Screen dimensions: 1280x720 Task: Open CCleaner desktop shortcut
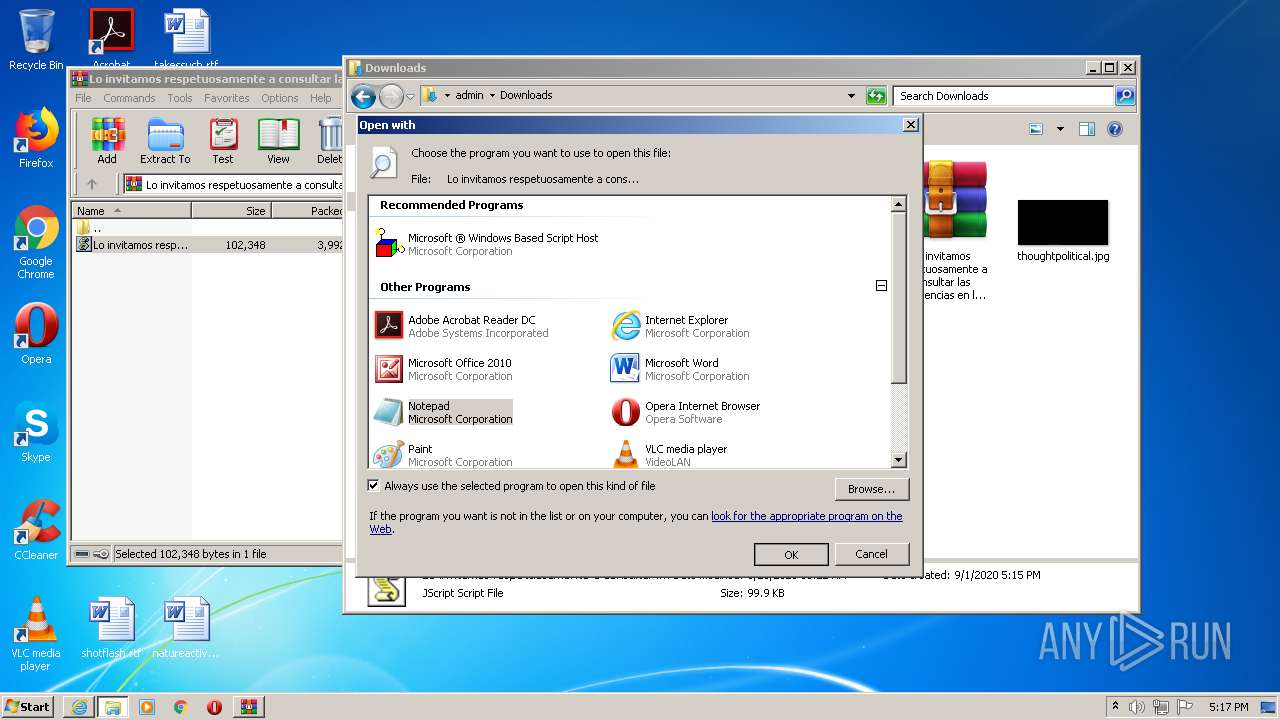click(x=36, y=530)
